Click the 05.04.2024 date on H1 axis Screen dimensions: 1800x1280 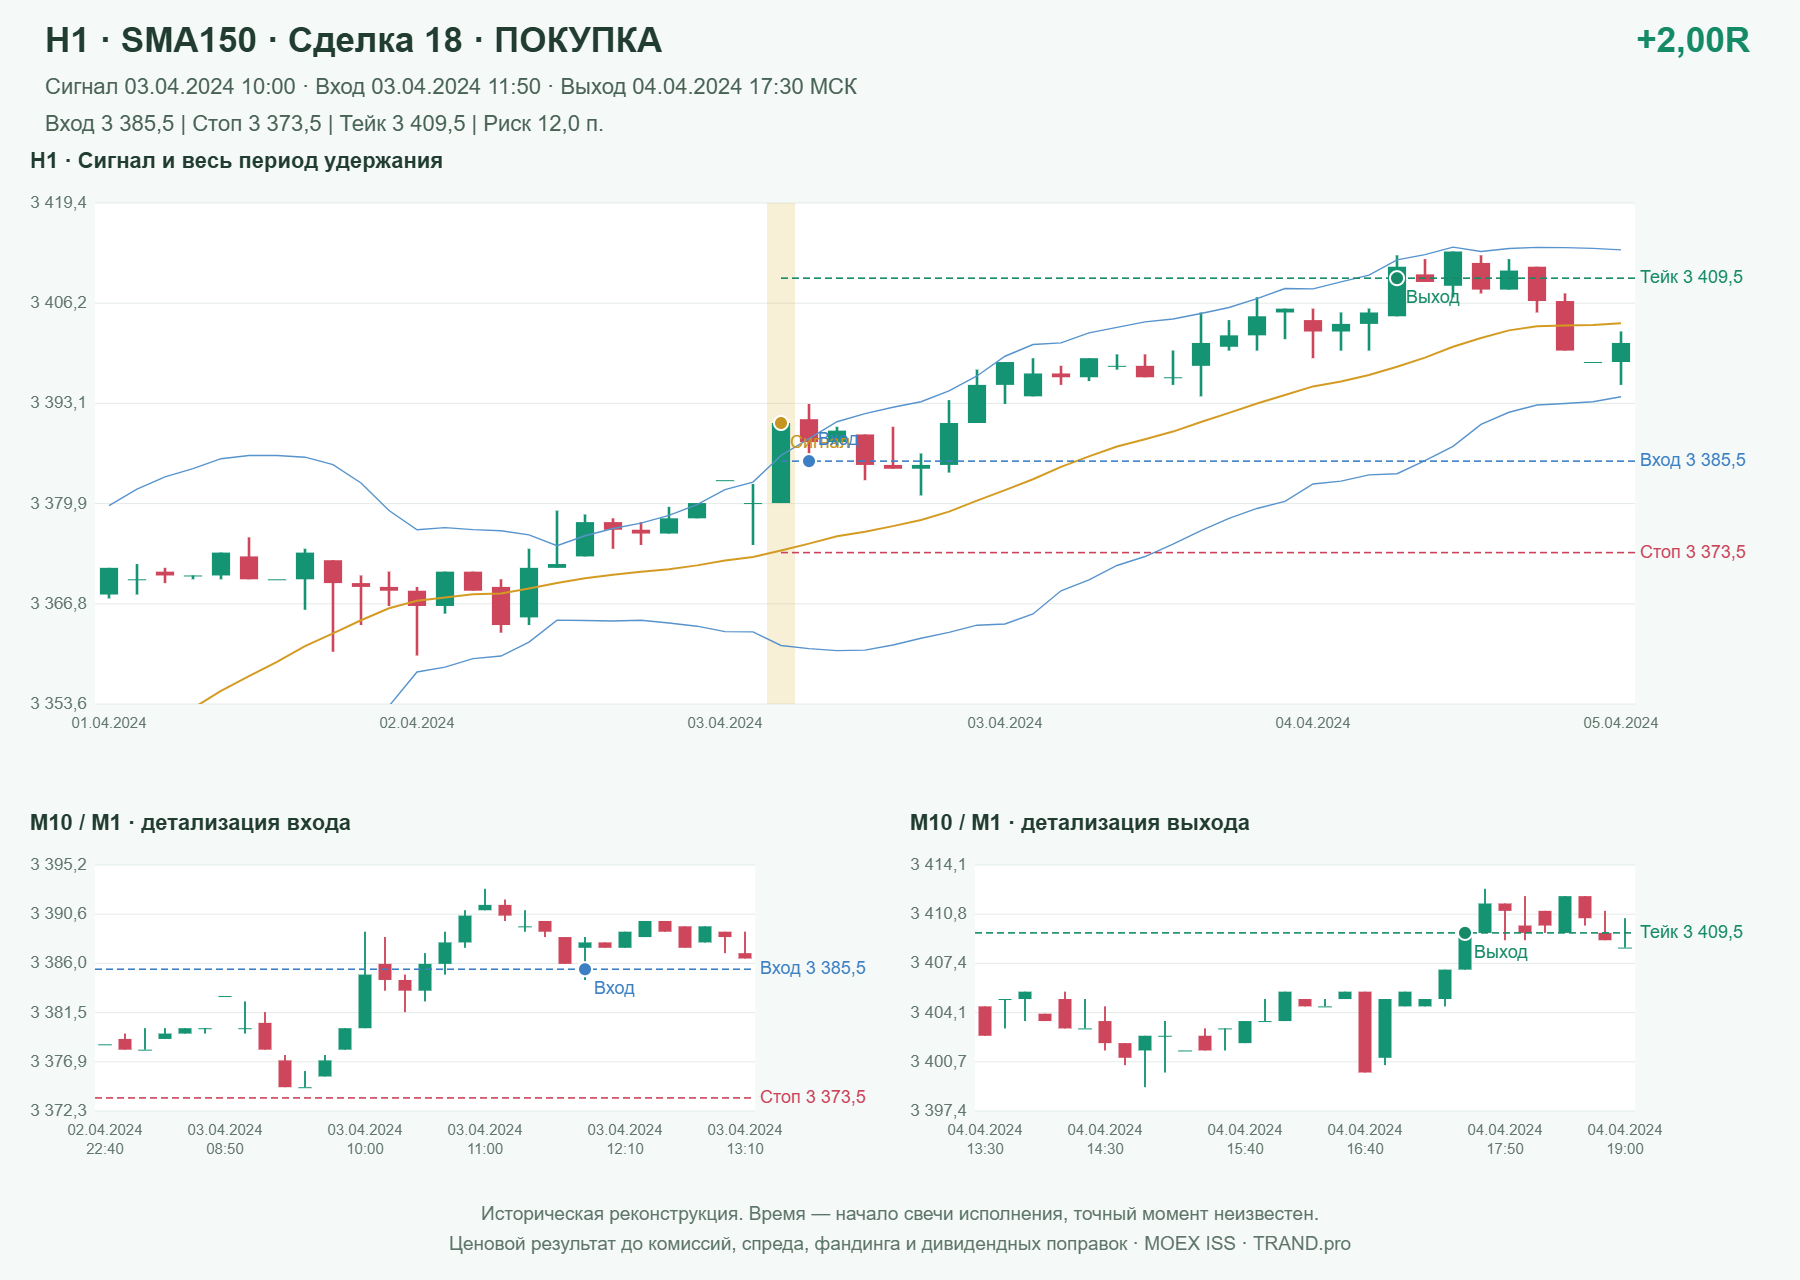[x=1620, y=723]
